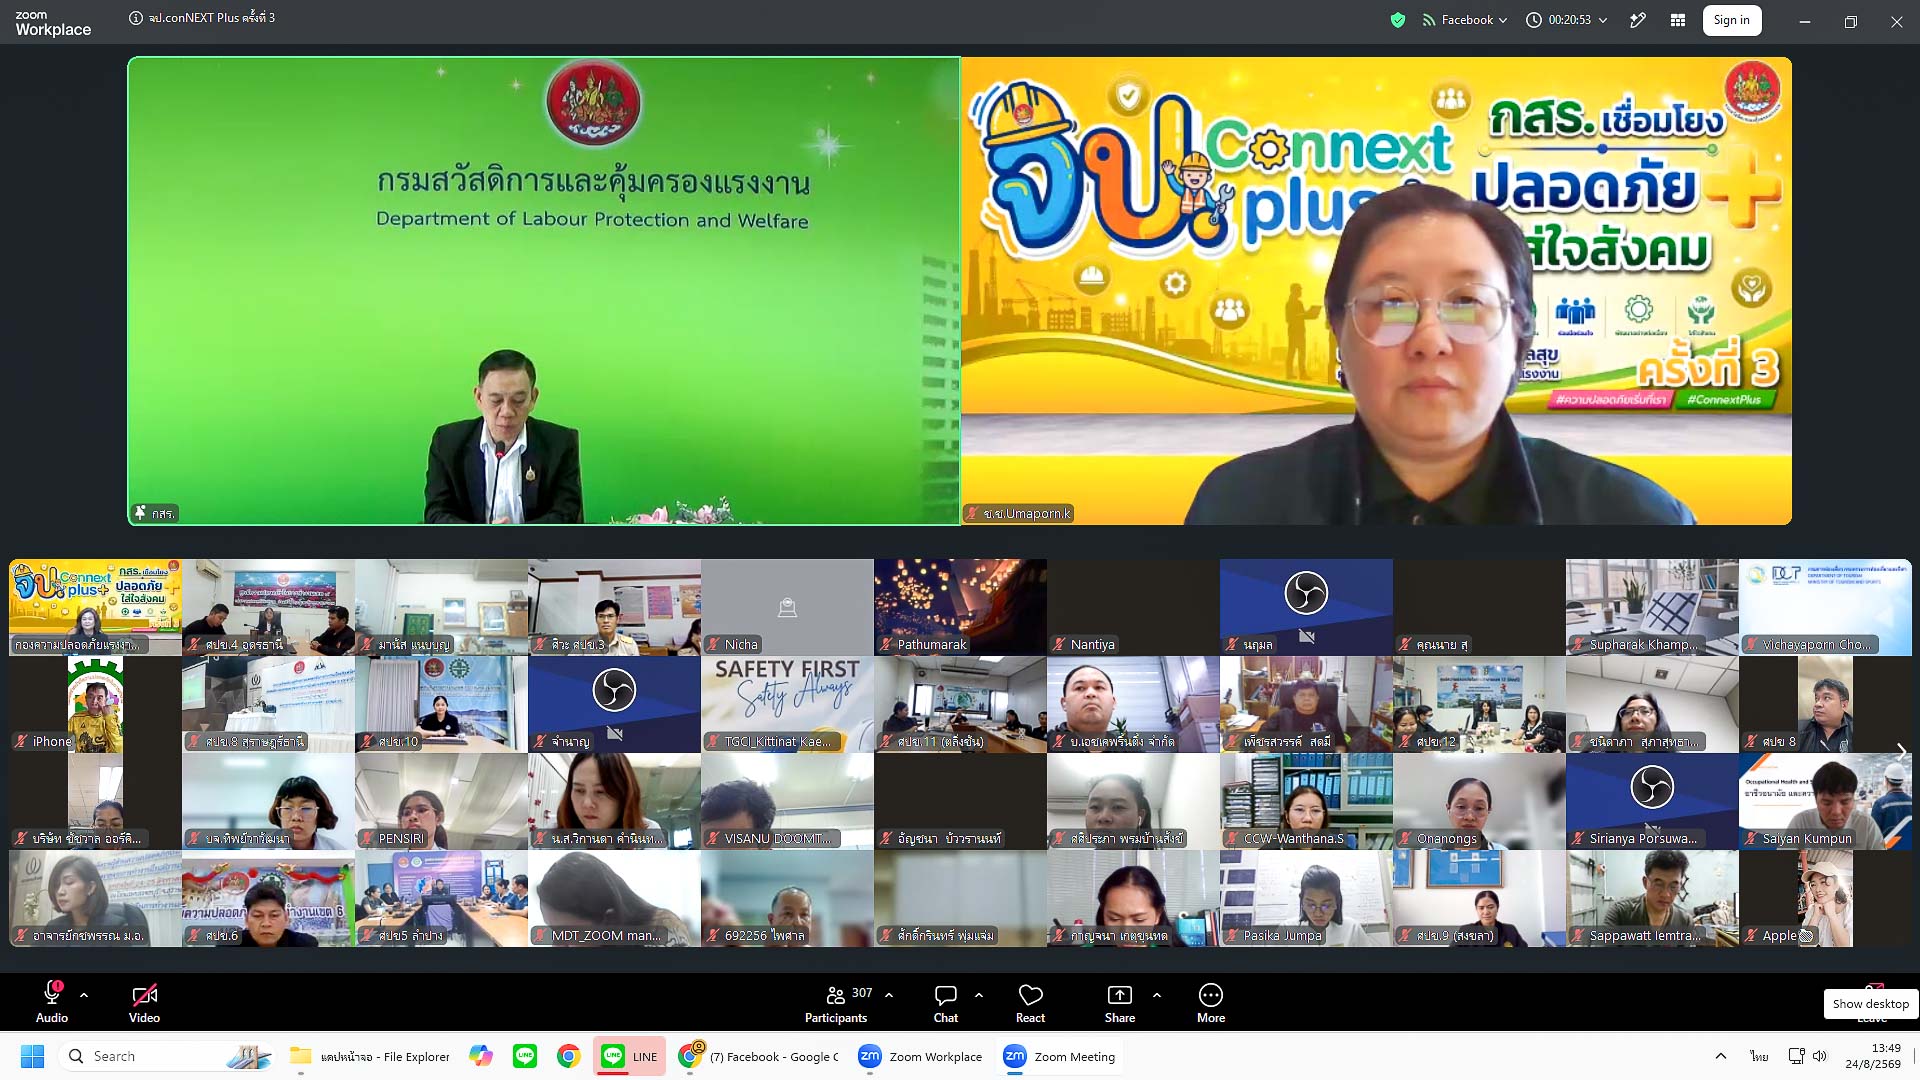Click the Show desktop tooltip button

[x=1870, y=1003]
